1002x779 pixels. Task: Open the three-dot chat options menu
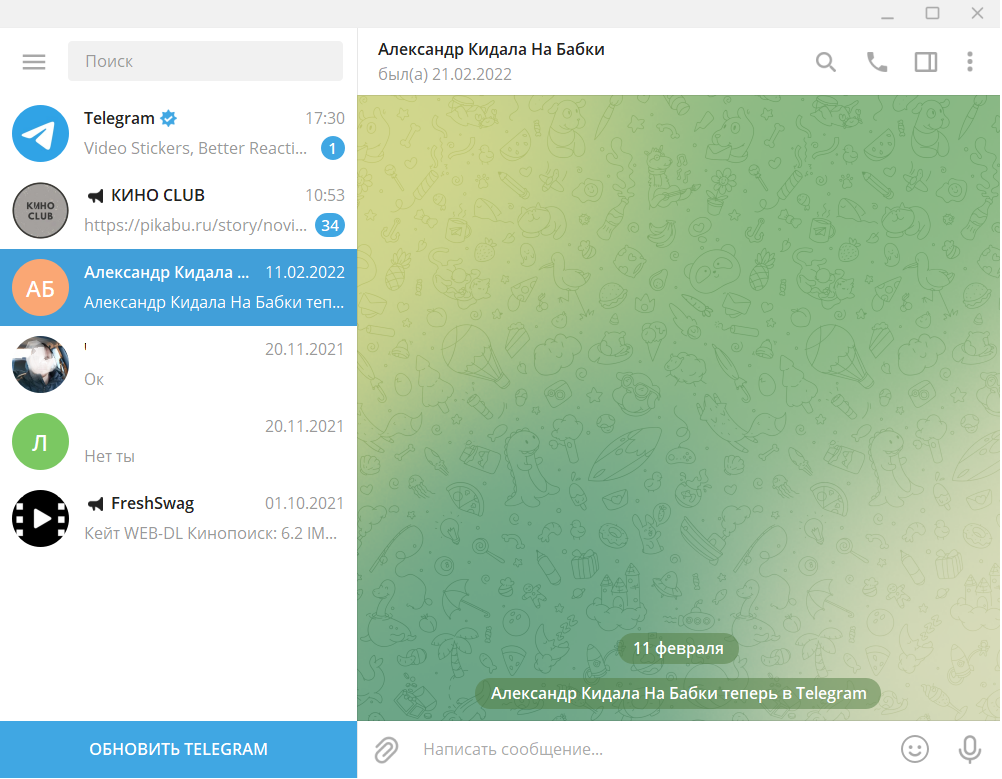tap(969, 62)
